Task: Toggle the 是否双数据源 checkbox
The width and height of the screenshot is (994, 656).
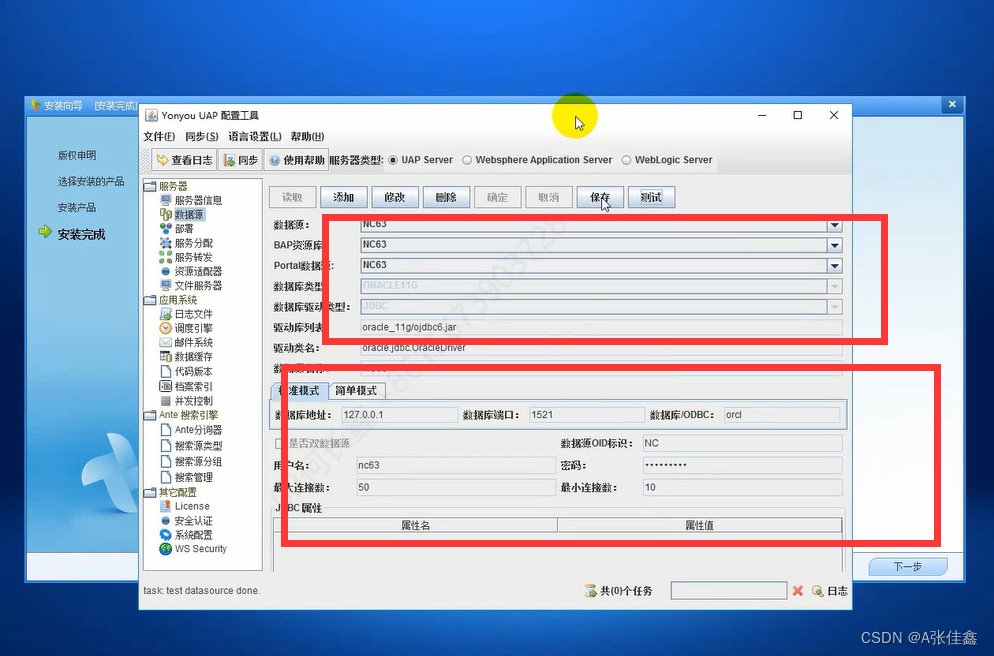Action: [280, 443]
